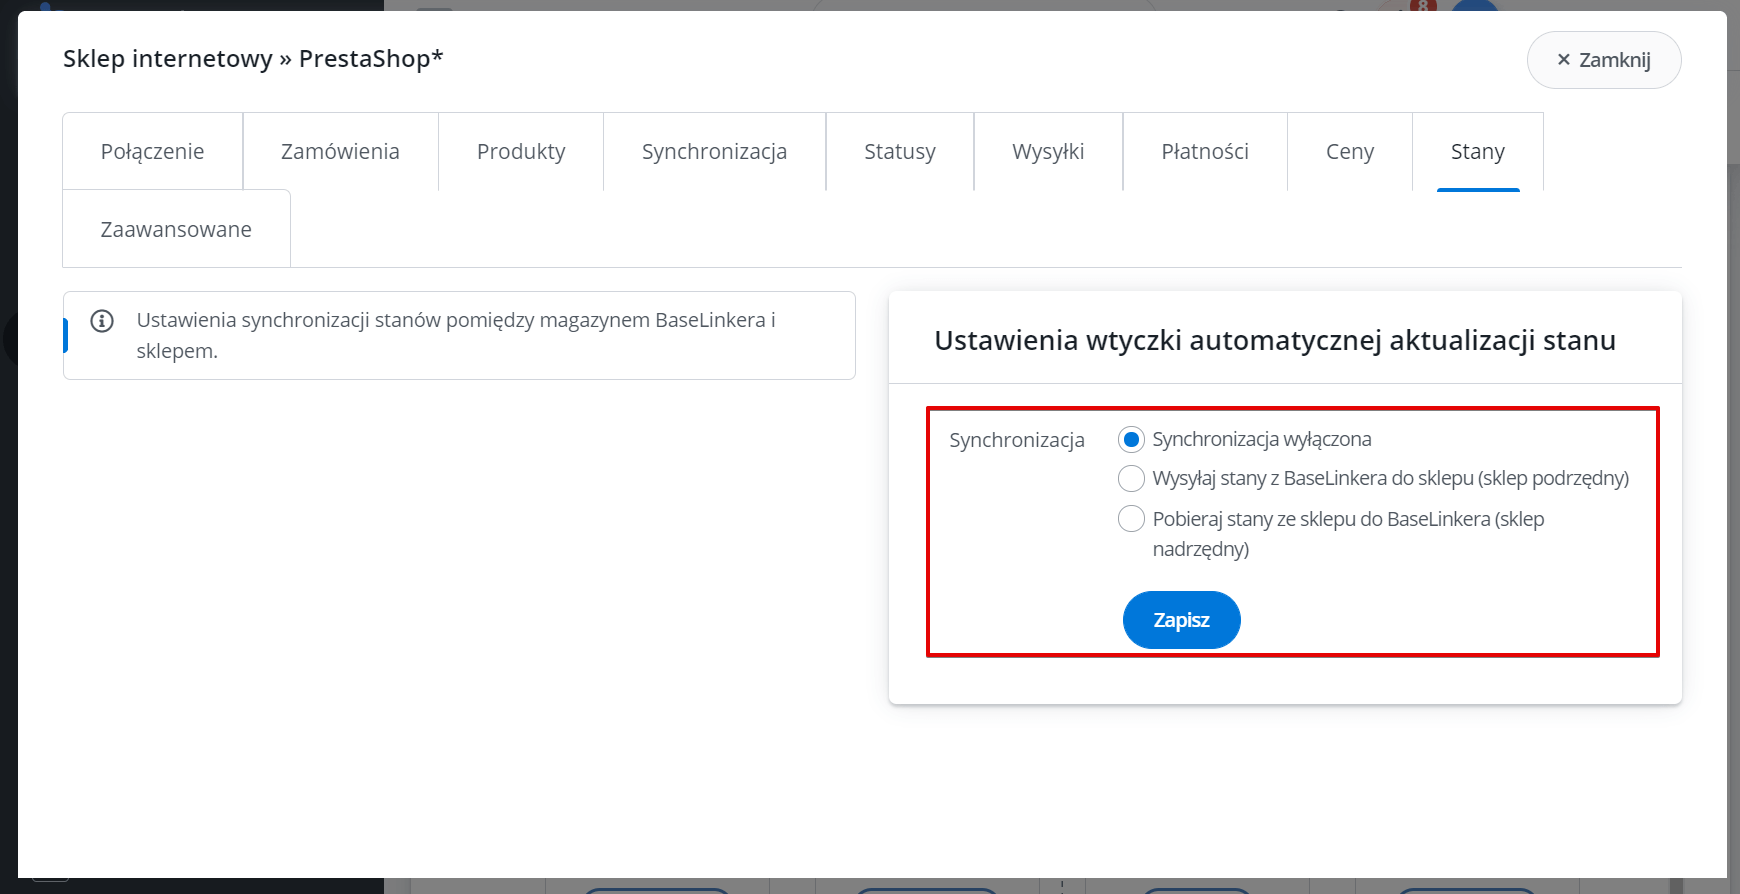
Task: Click the Zapisz button
Action: pos(1181,620)
